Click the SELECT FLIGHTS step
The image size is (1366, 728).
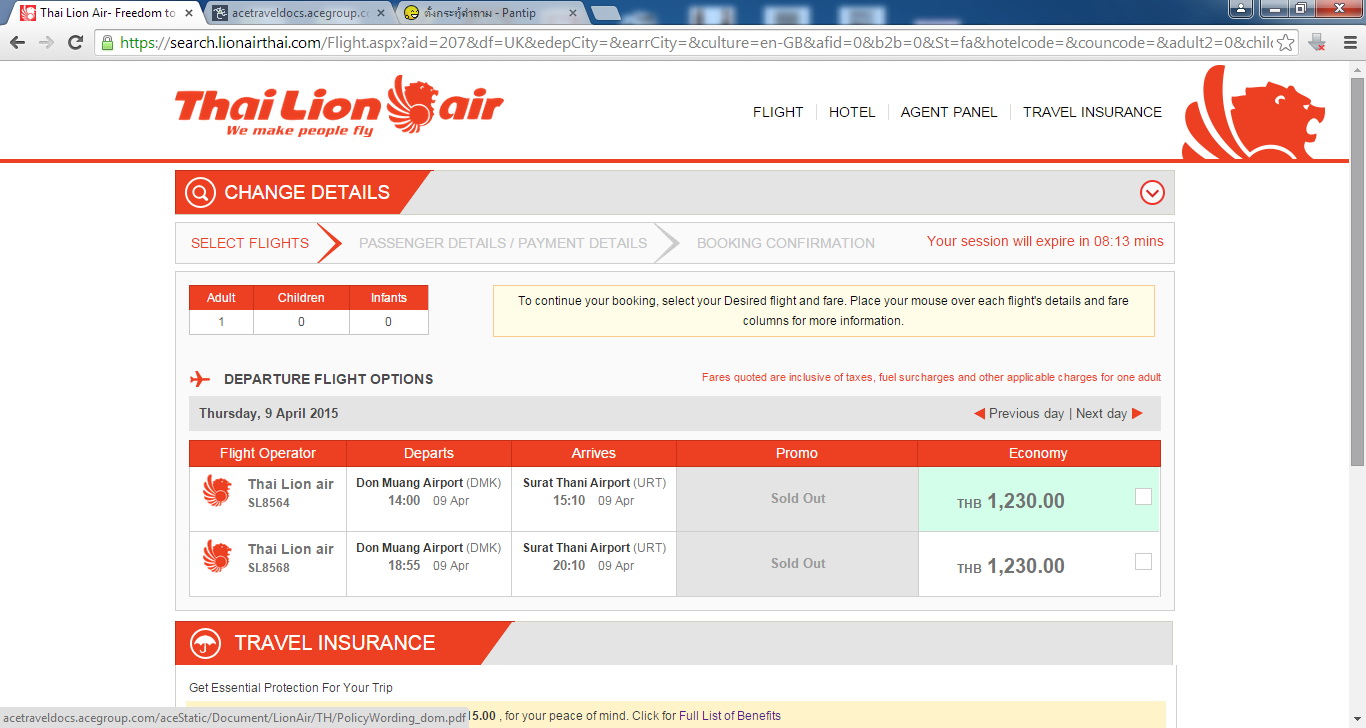coord(250,243)
